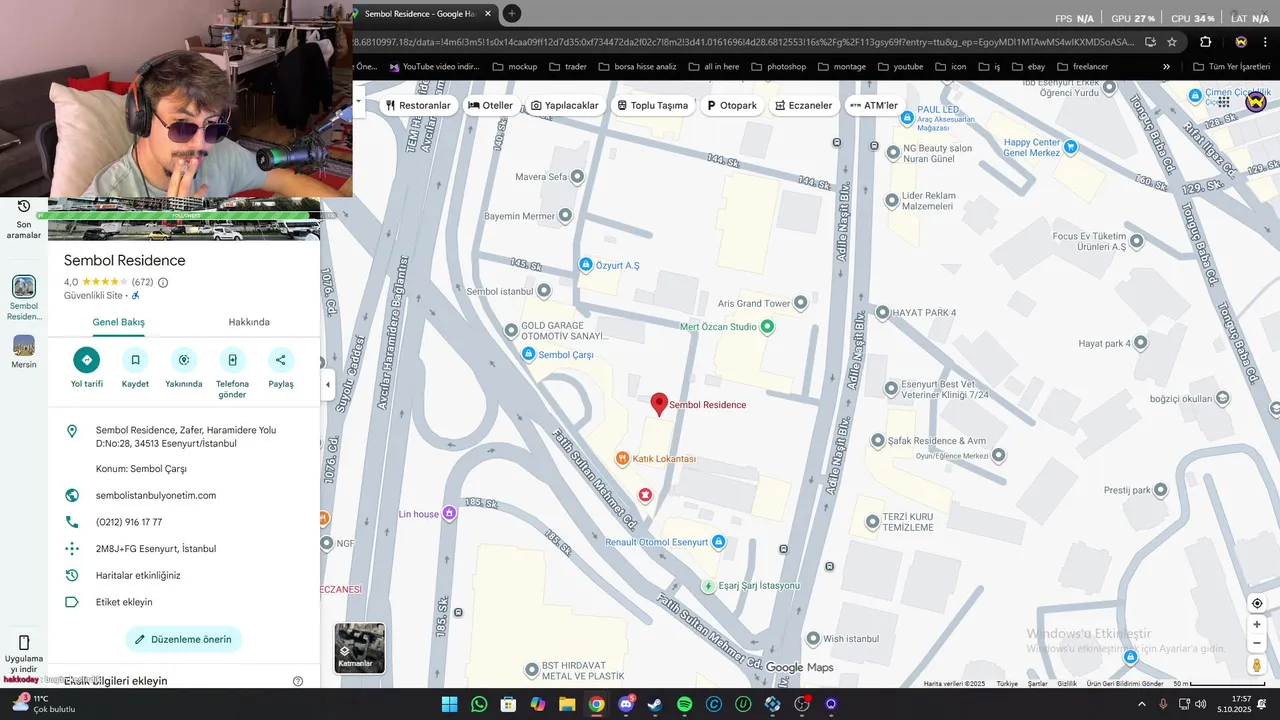1280x720 pixels.
Task: Switch to the Hakkında tab
Action: 249,322
